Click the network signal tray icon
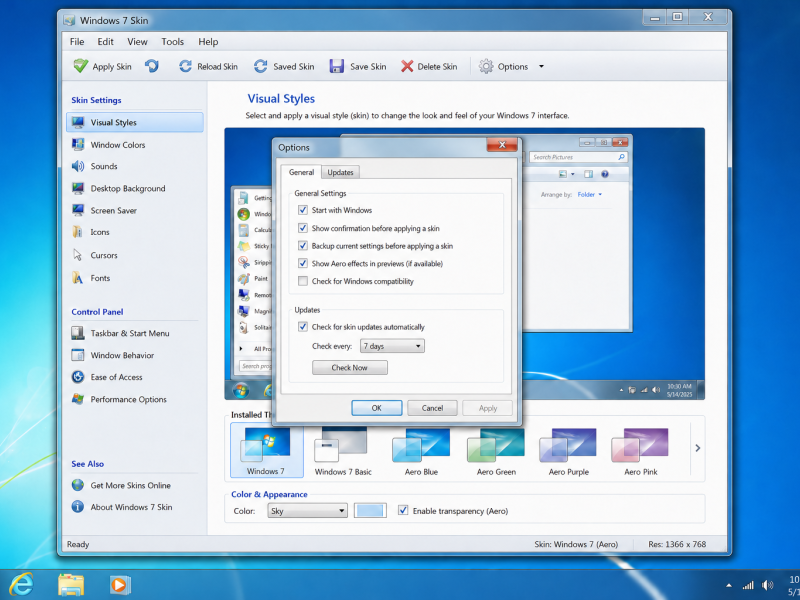 tap(748, 586)
